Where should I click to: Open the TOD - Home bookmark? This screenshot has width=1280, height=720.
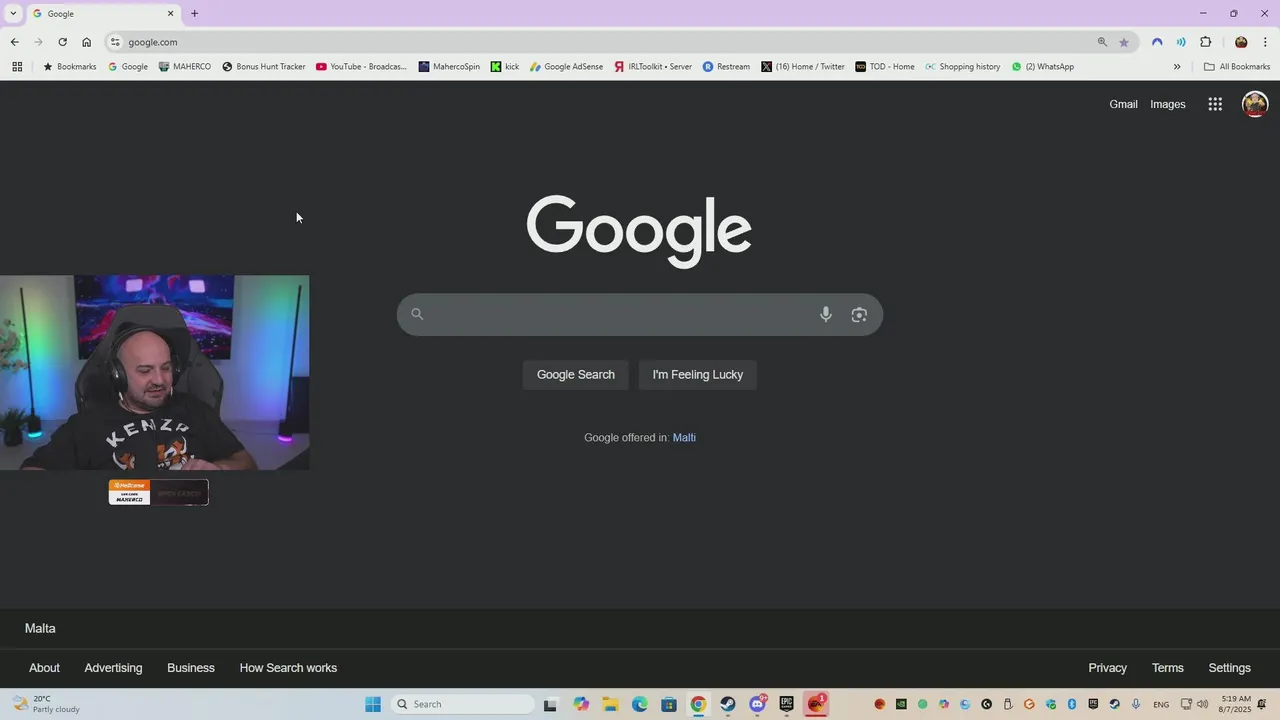885,67
